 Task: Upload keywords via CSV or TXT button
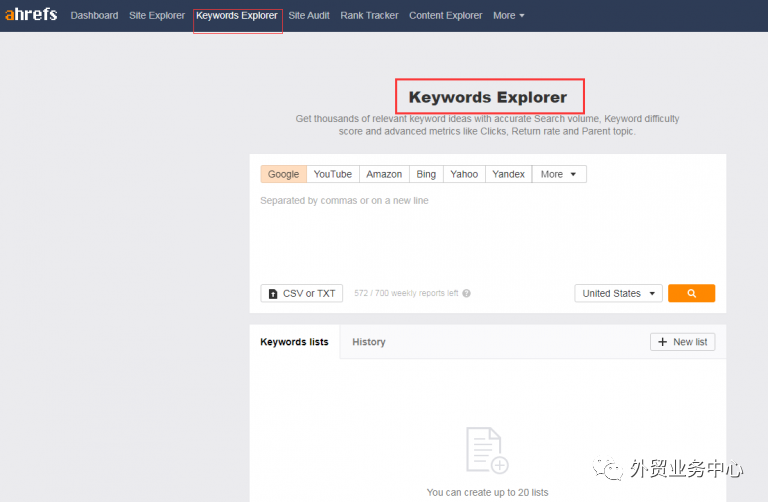[302, 293]
